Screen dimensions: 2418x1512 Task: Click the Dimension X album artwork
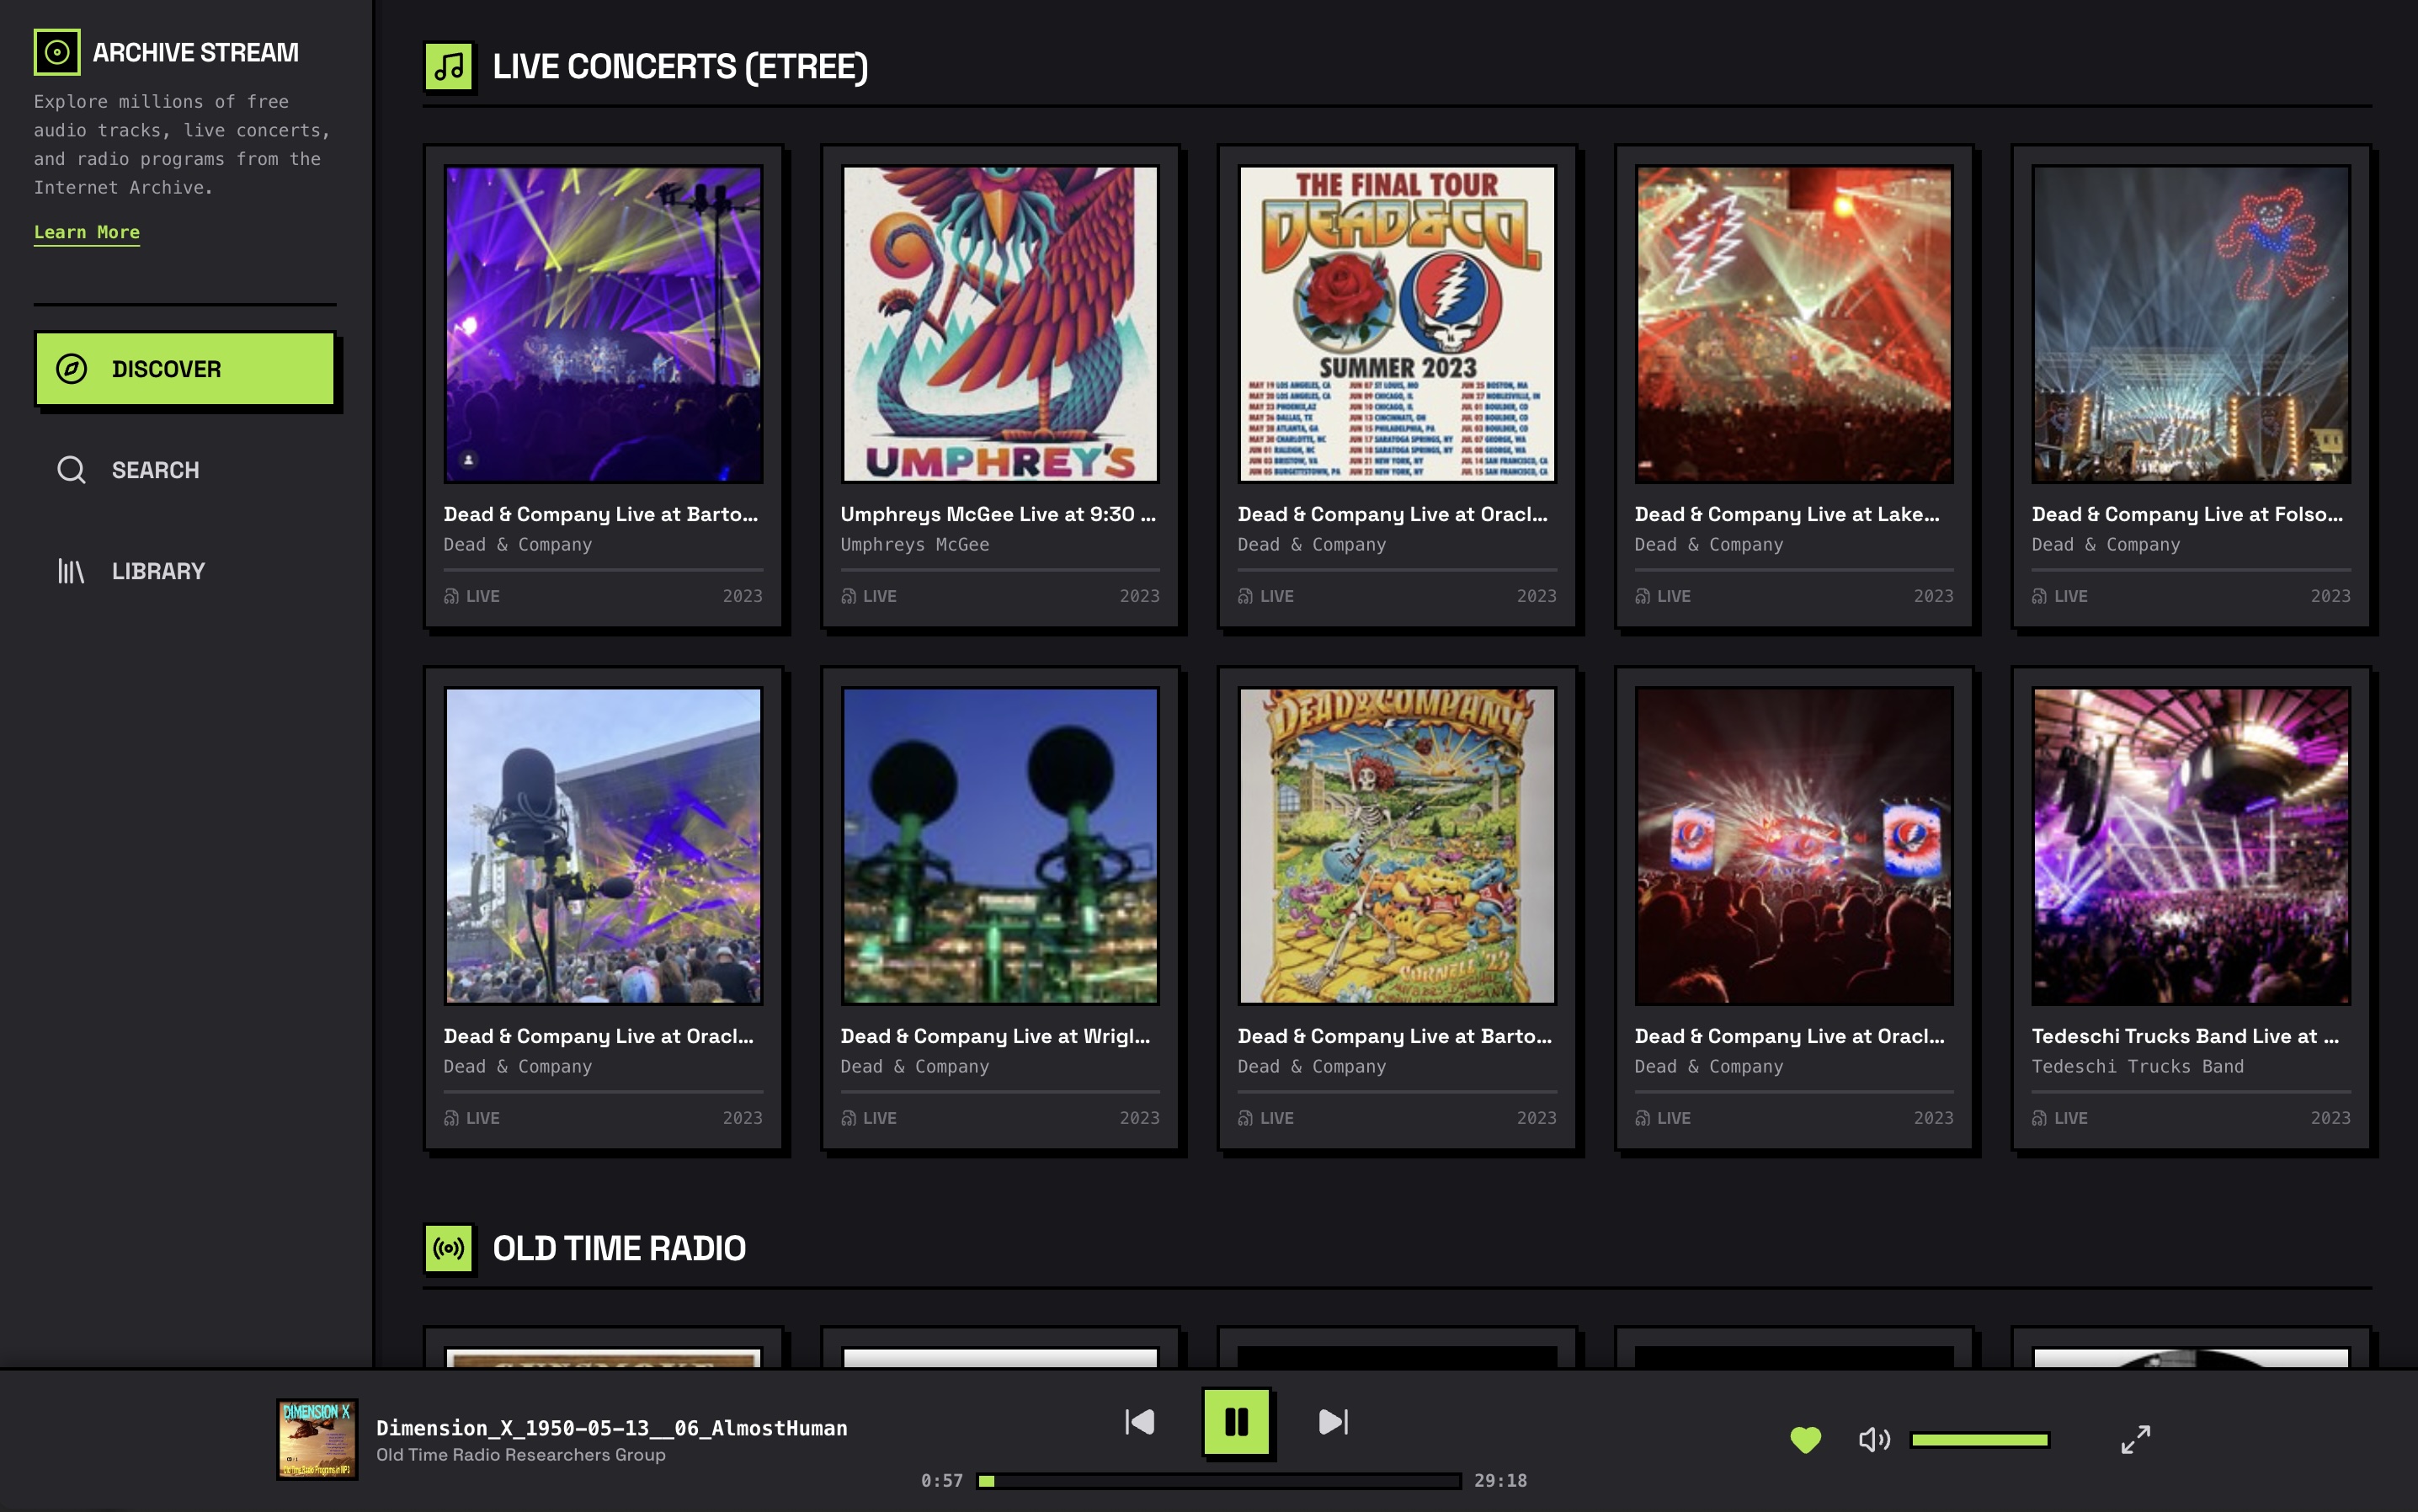pyautogui.click(x=318, y=1440)
